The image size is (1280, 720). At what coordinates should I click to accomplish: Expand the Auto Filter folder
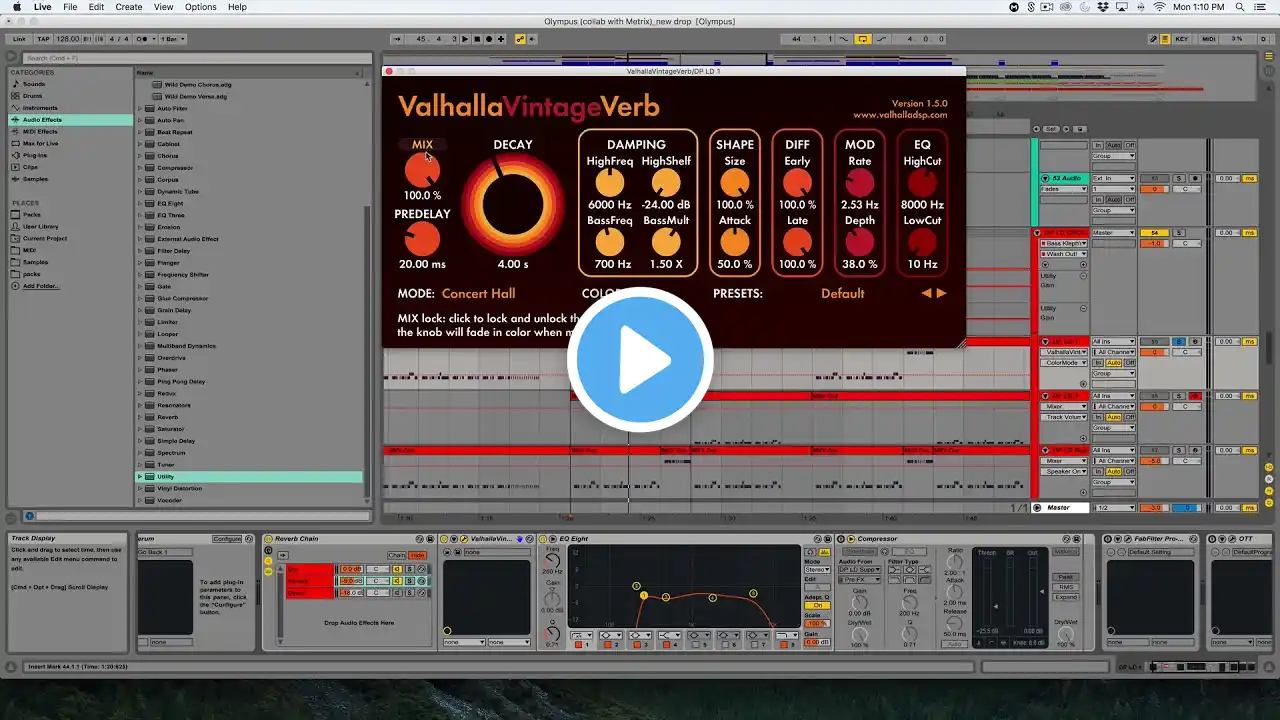(x=140, y=108)
